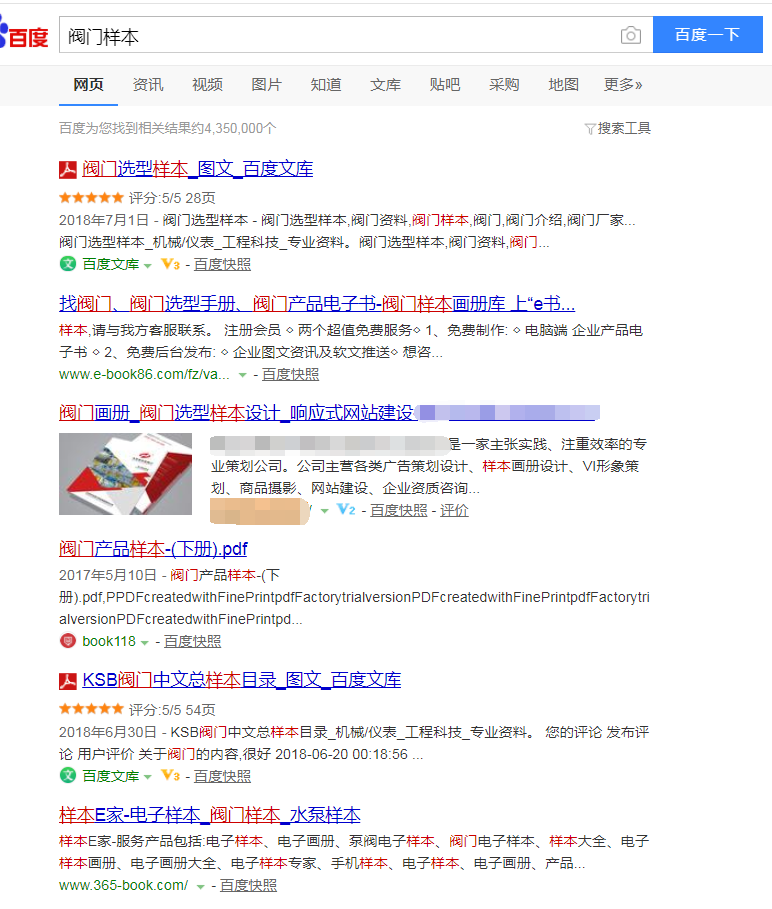
Task: Click book118 source link
Action: click(109, 641)
